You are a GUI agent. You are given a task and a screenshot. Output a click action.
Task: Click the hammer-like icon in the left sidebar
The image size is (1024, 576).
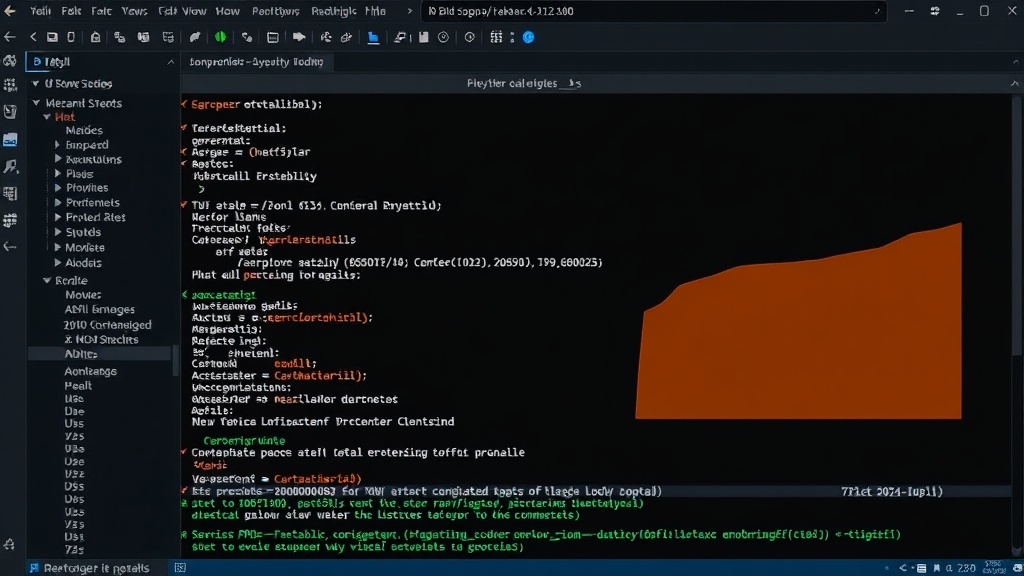coord(10,167)
